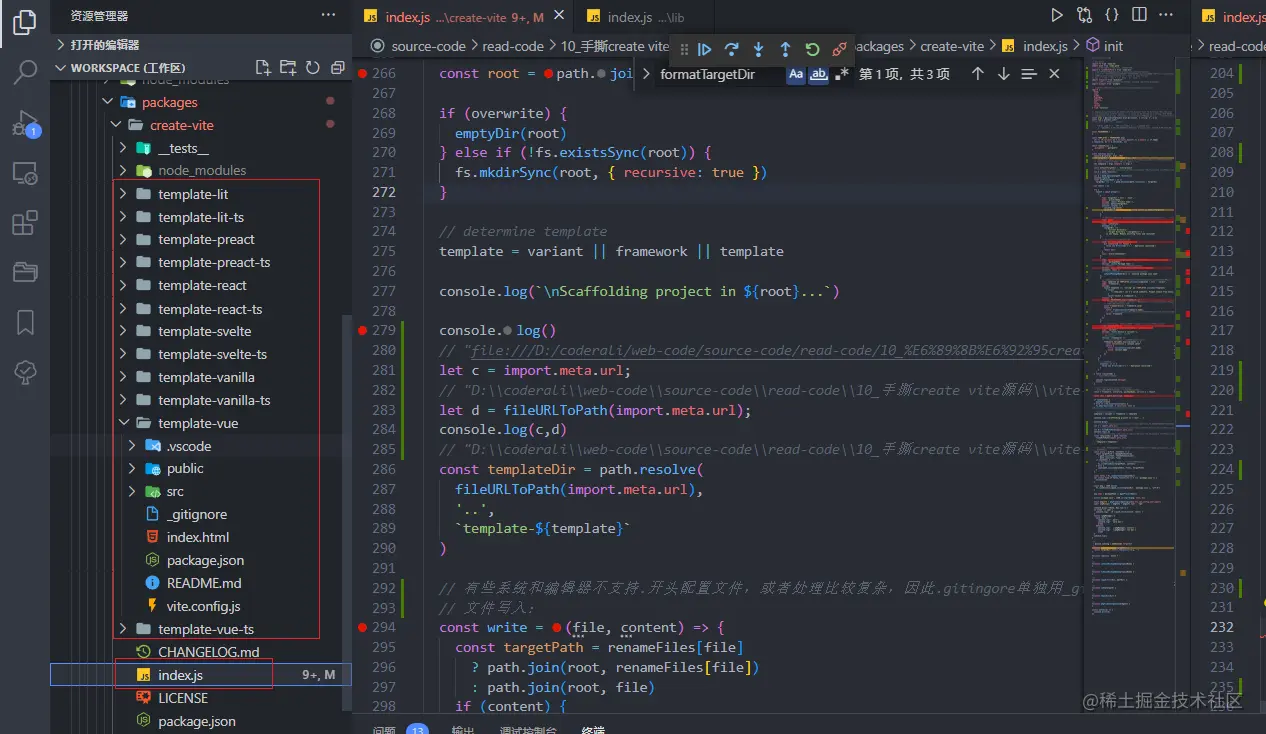Image resolution: width=1266 pixels, height=734 pixels.
Task: Click the curly braces editor action icon
Action: tap(1112, 15)
